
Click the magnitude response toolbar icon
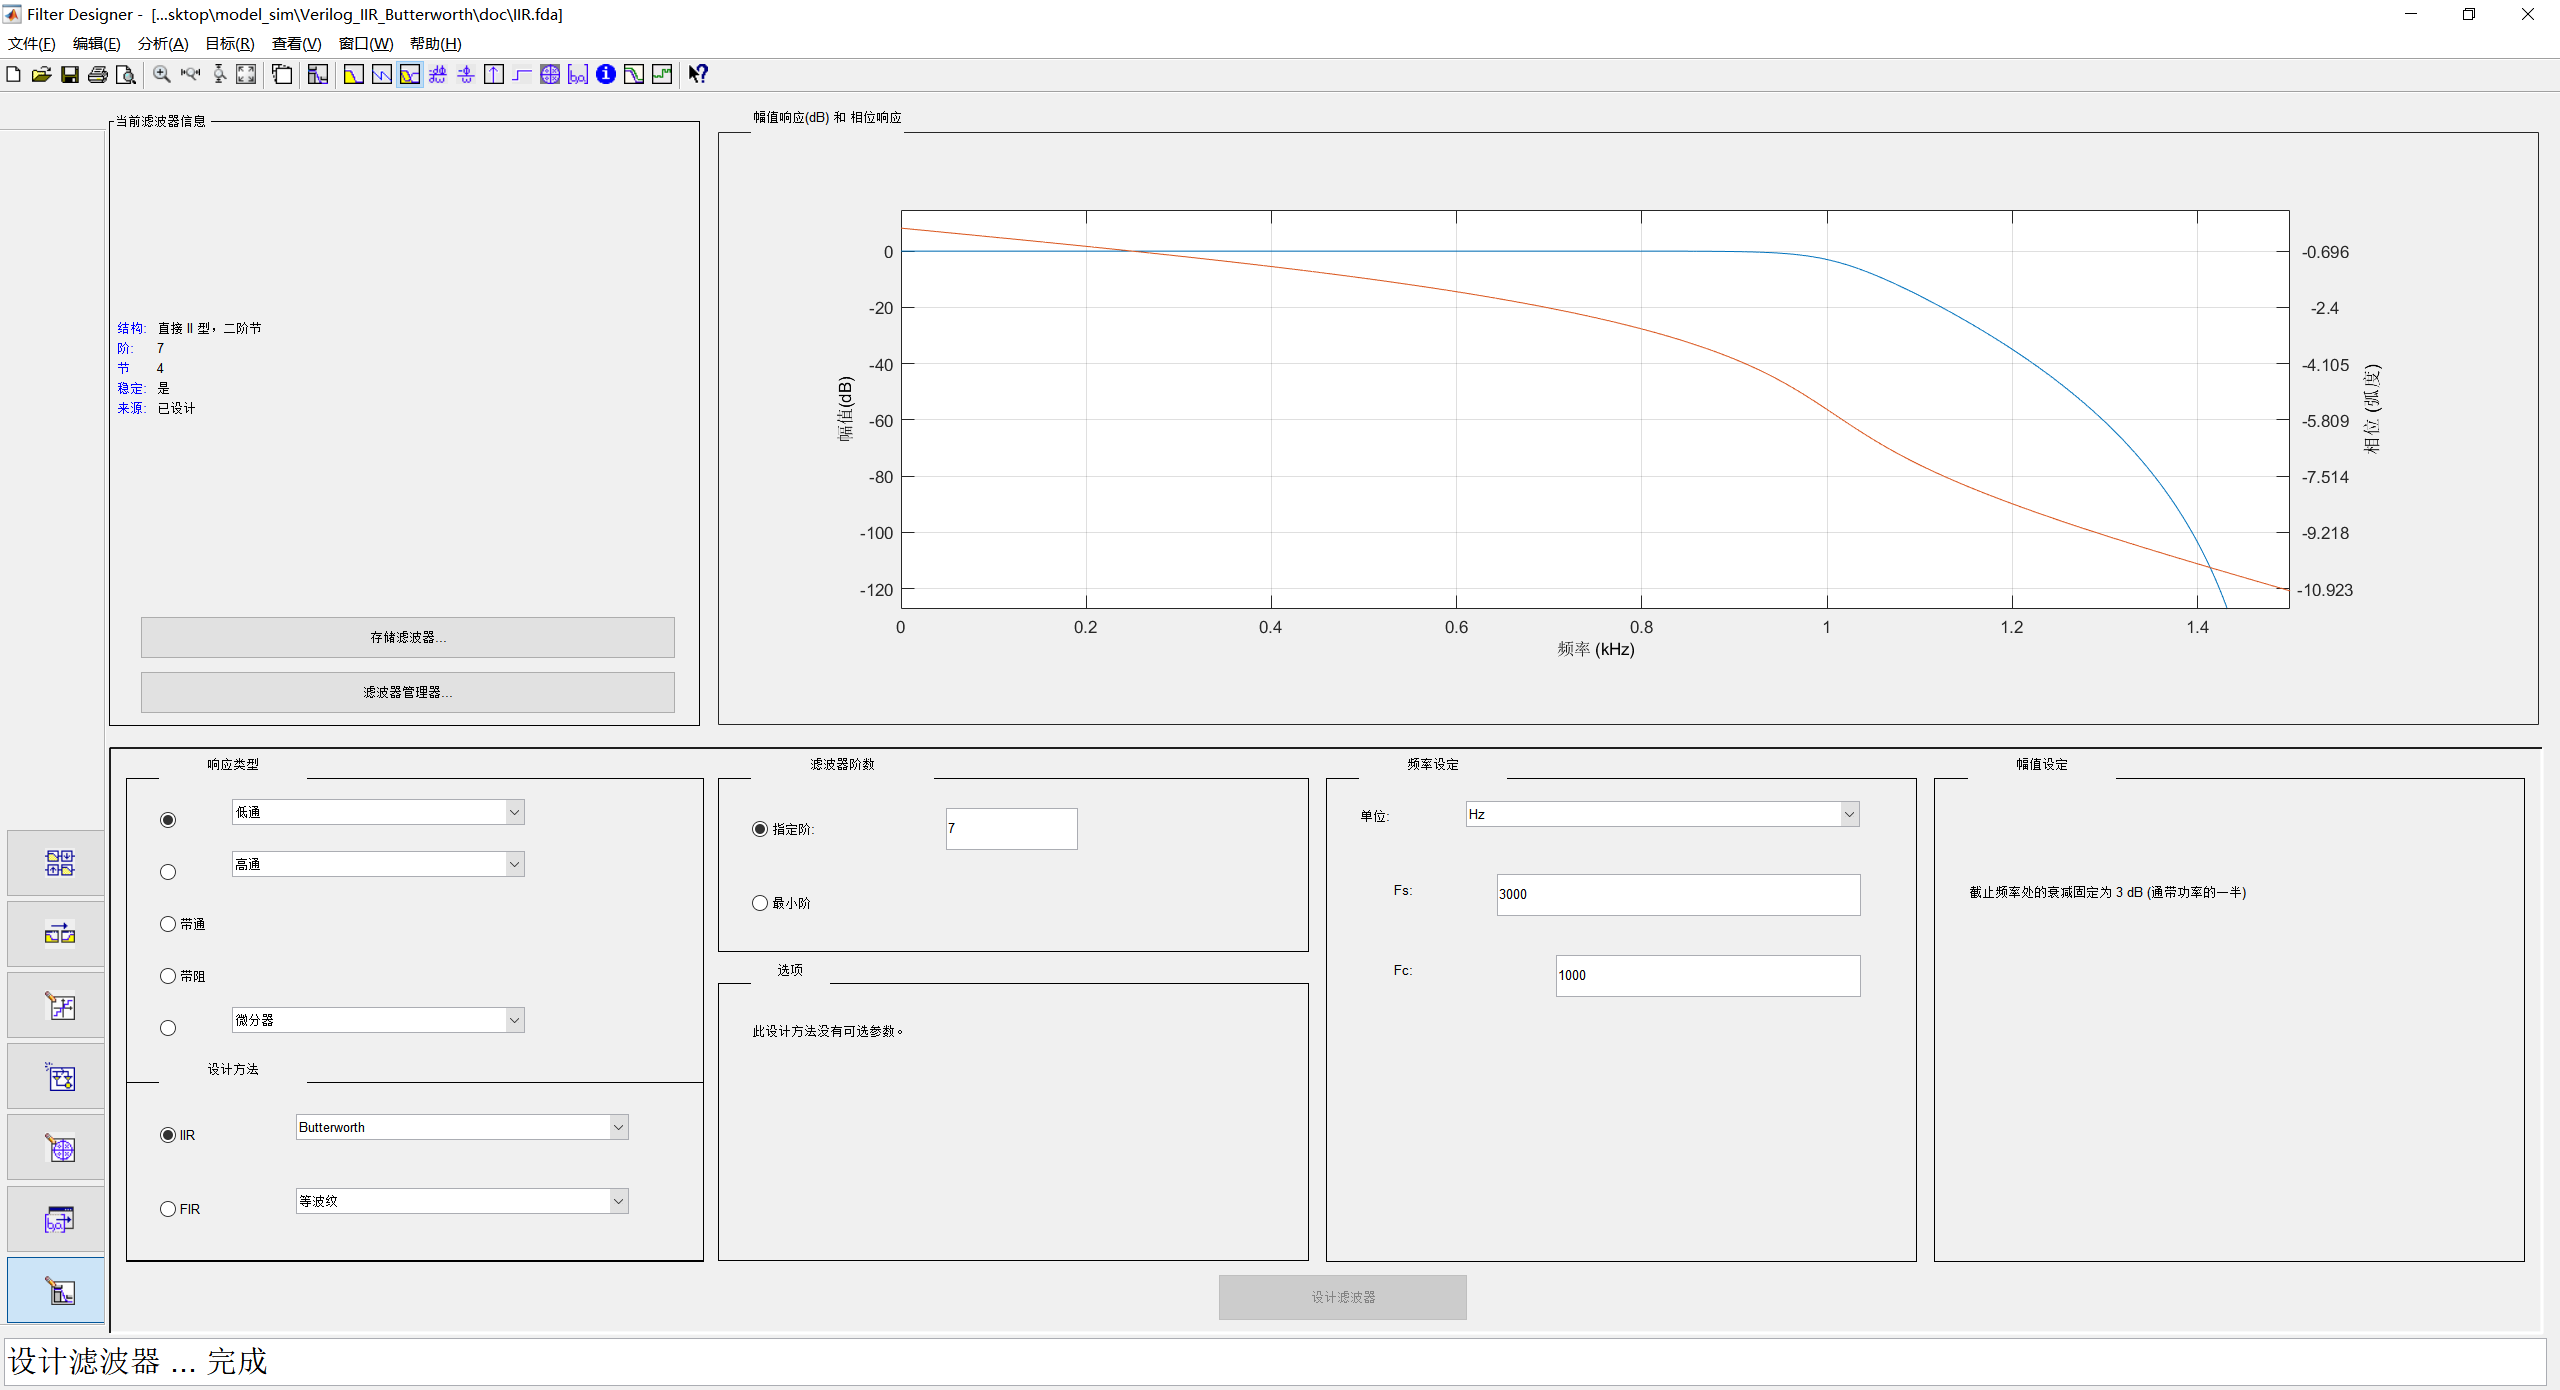pyautogui.click(x=354, y=75)
